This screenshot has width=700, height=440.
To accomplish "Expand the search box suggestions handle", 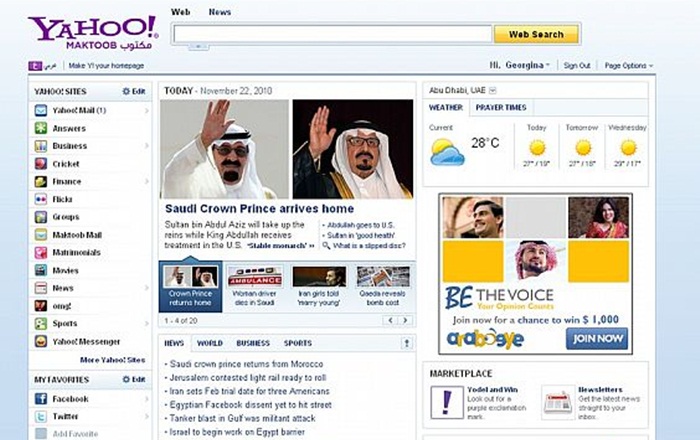I will (x=198, y=46).
